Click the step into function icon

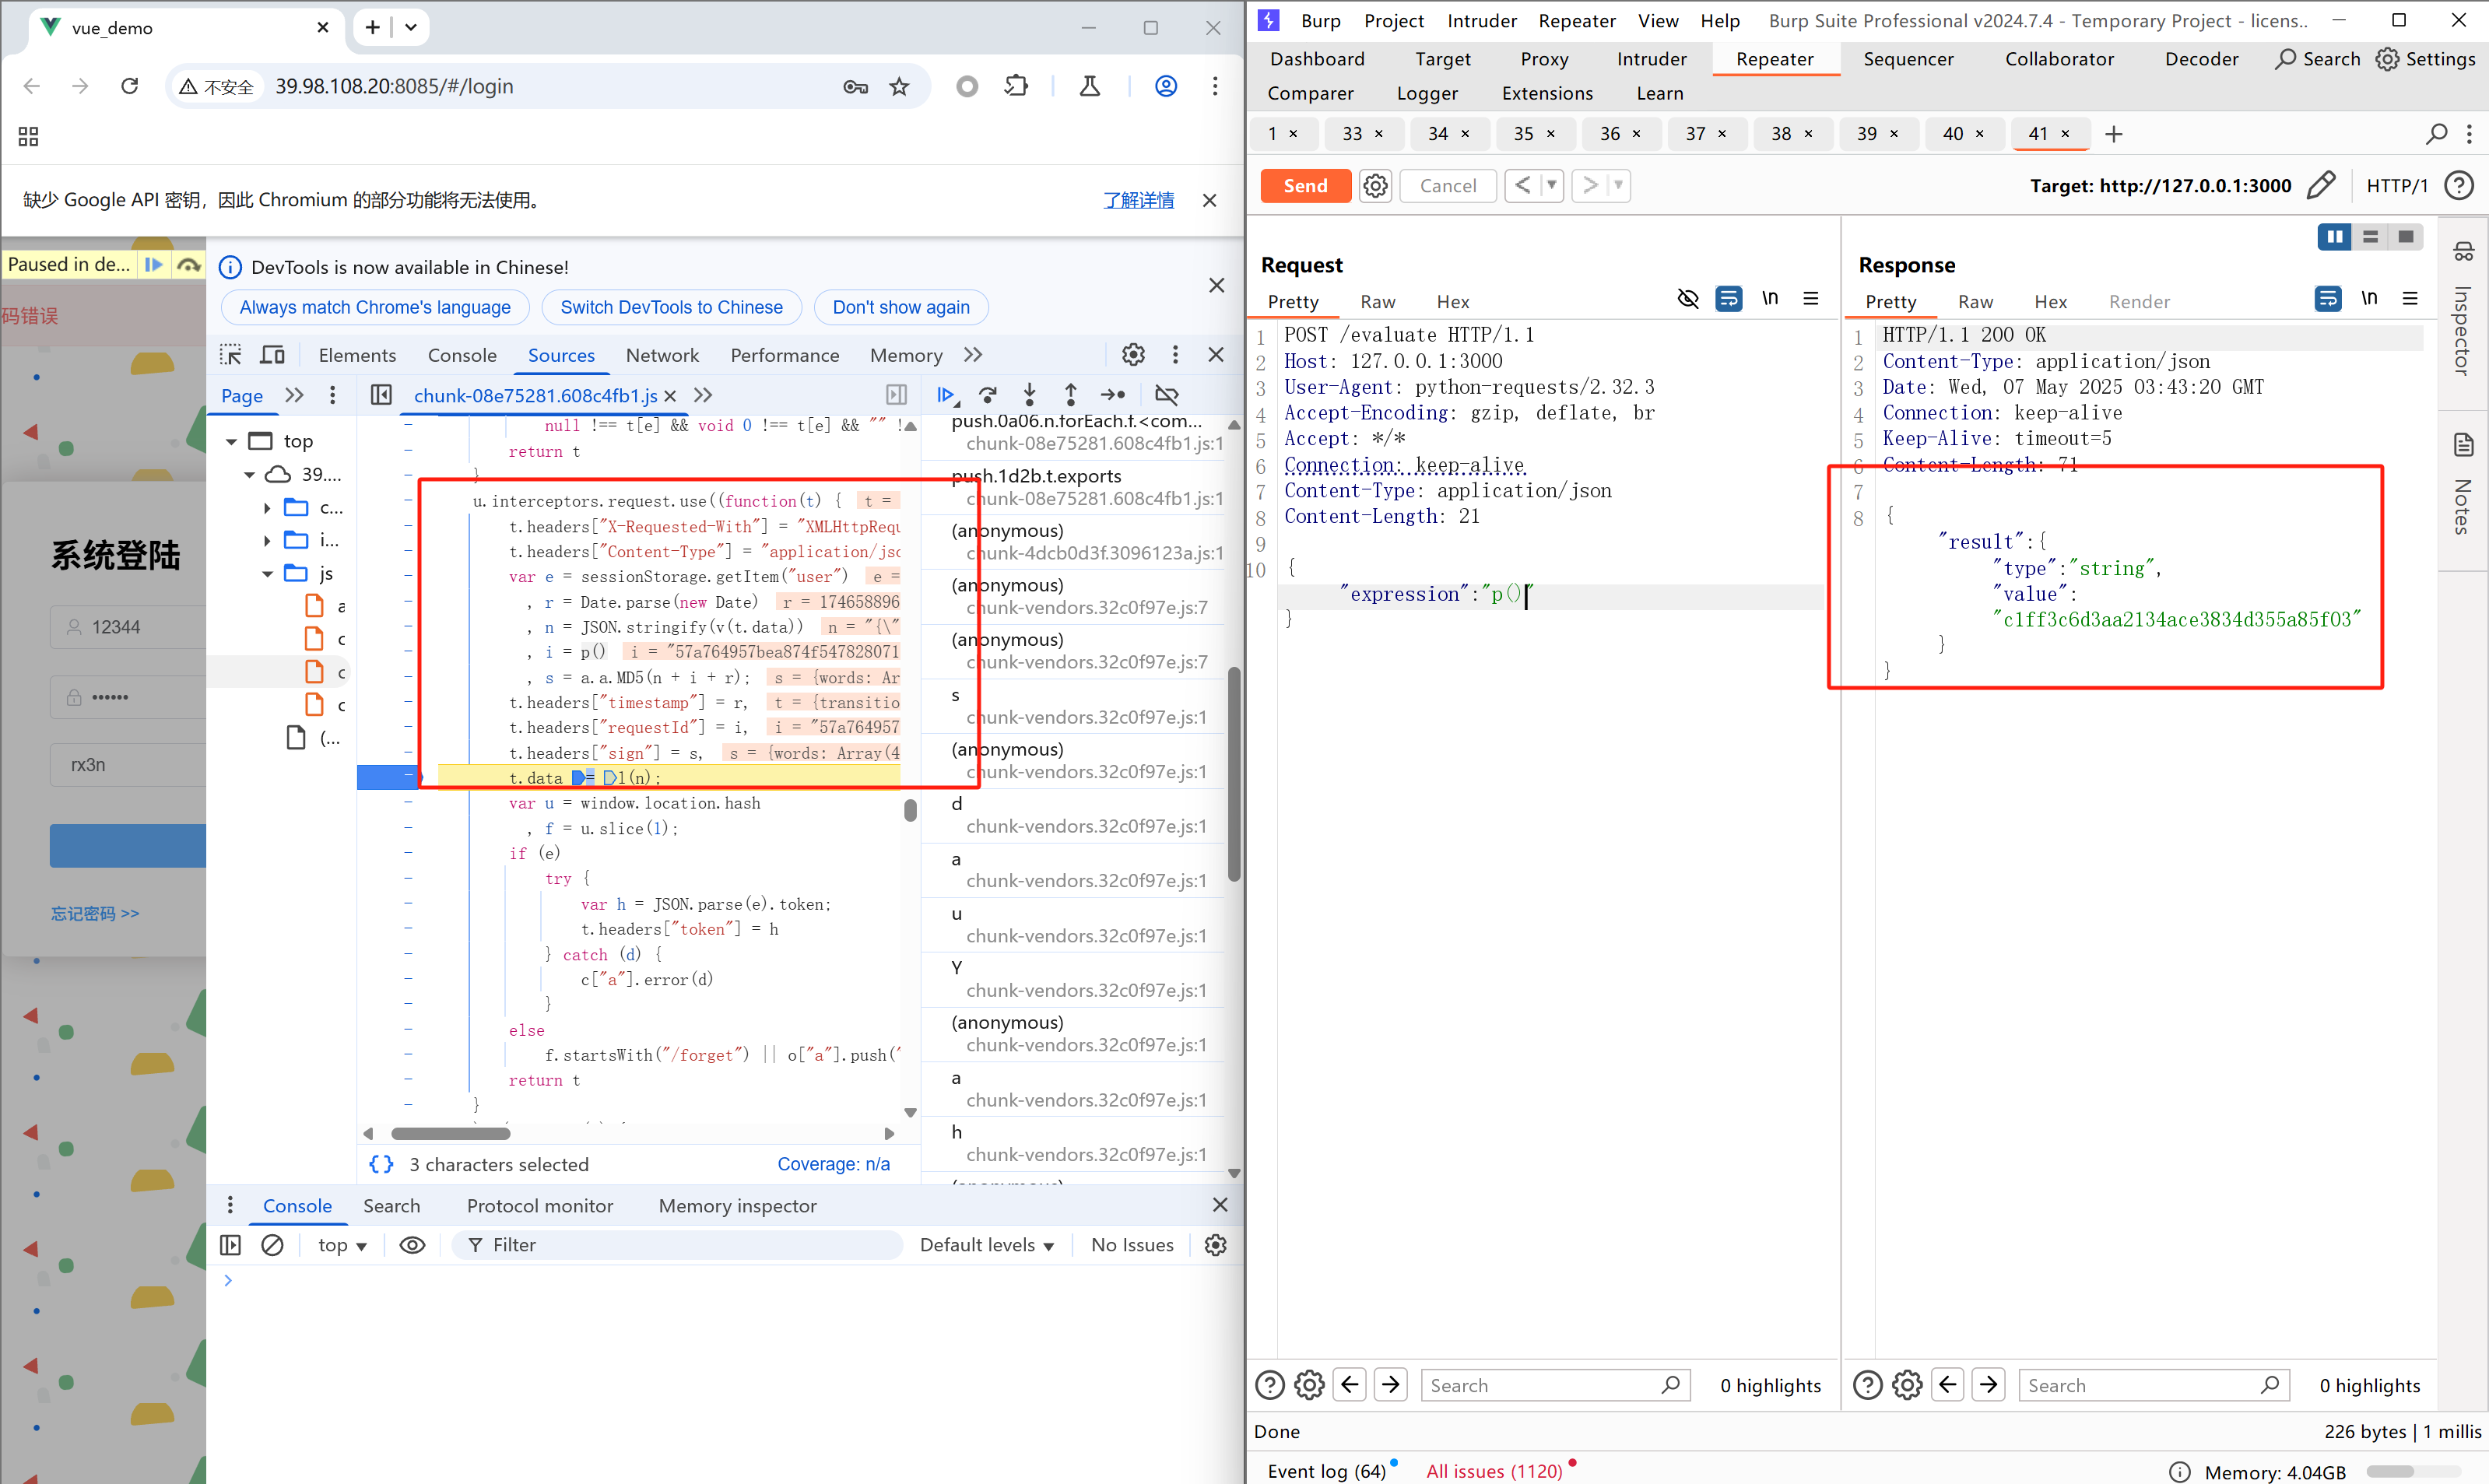pos(1029,395)
